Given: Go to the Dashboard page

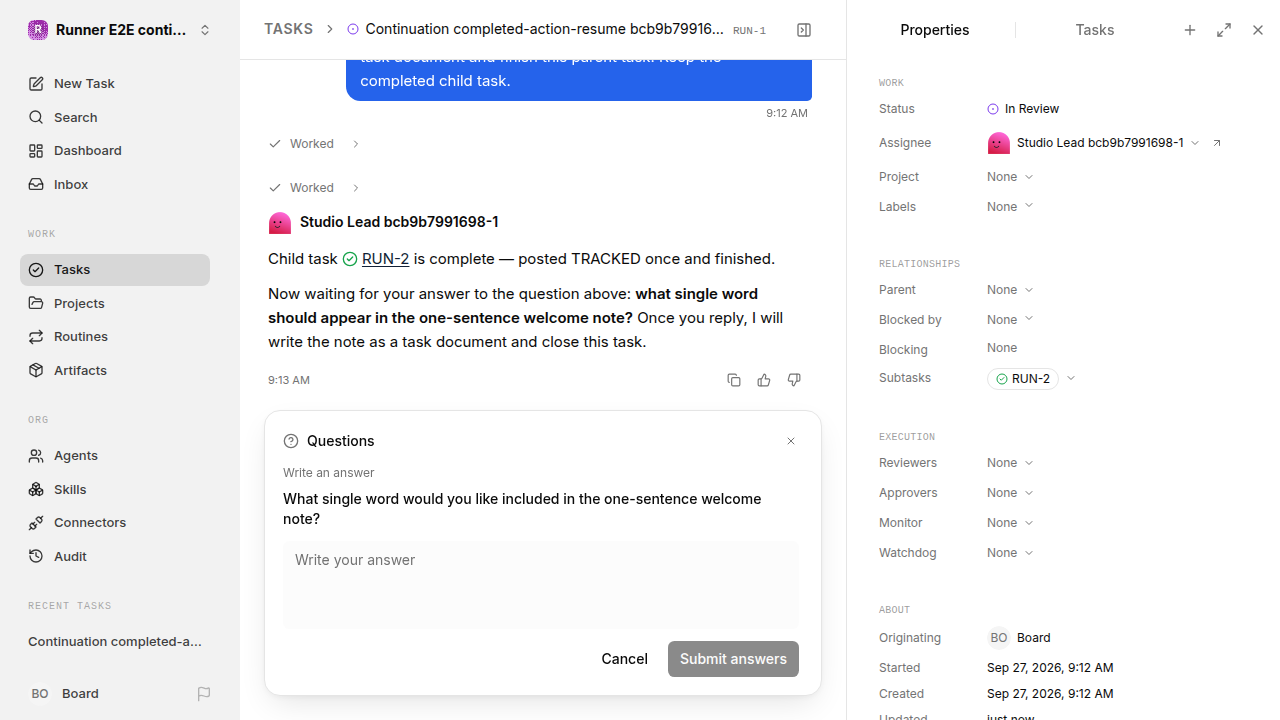Looking at the screenshot, I should [115, 150].
